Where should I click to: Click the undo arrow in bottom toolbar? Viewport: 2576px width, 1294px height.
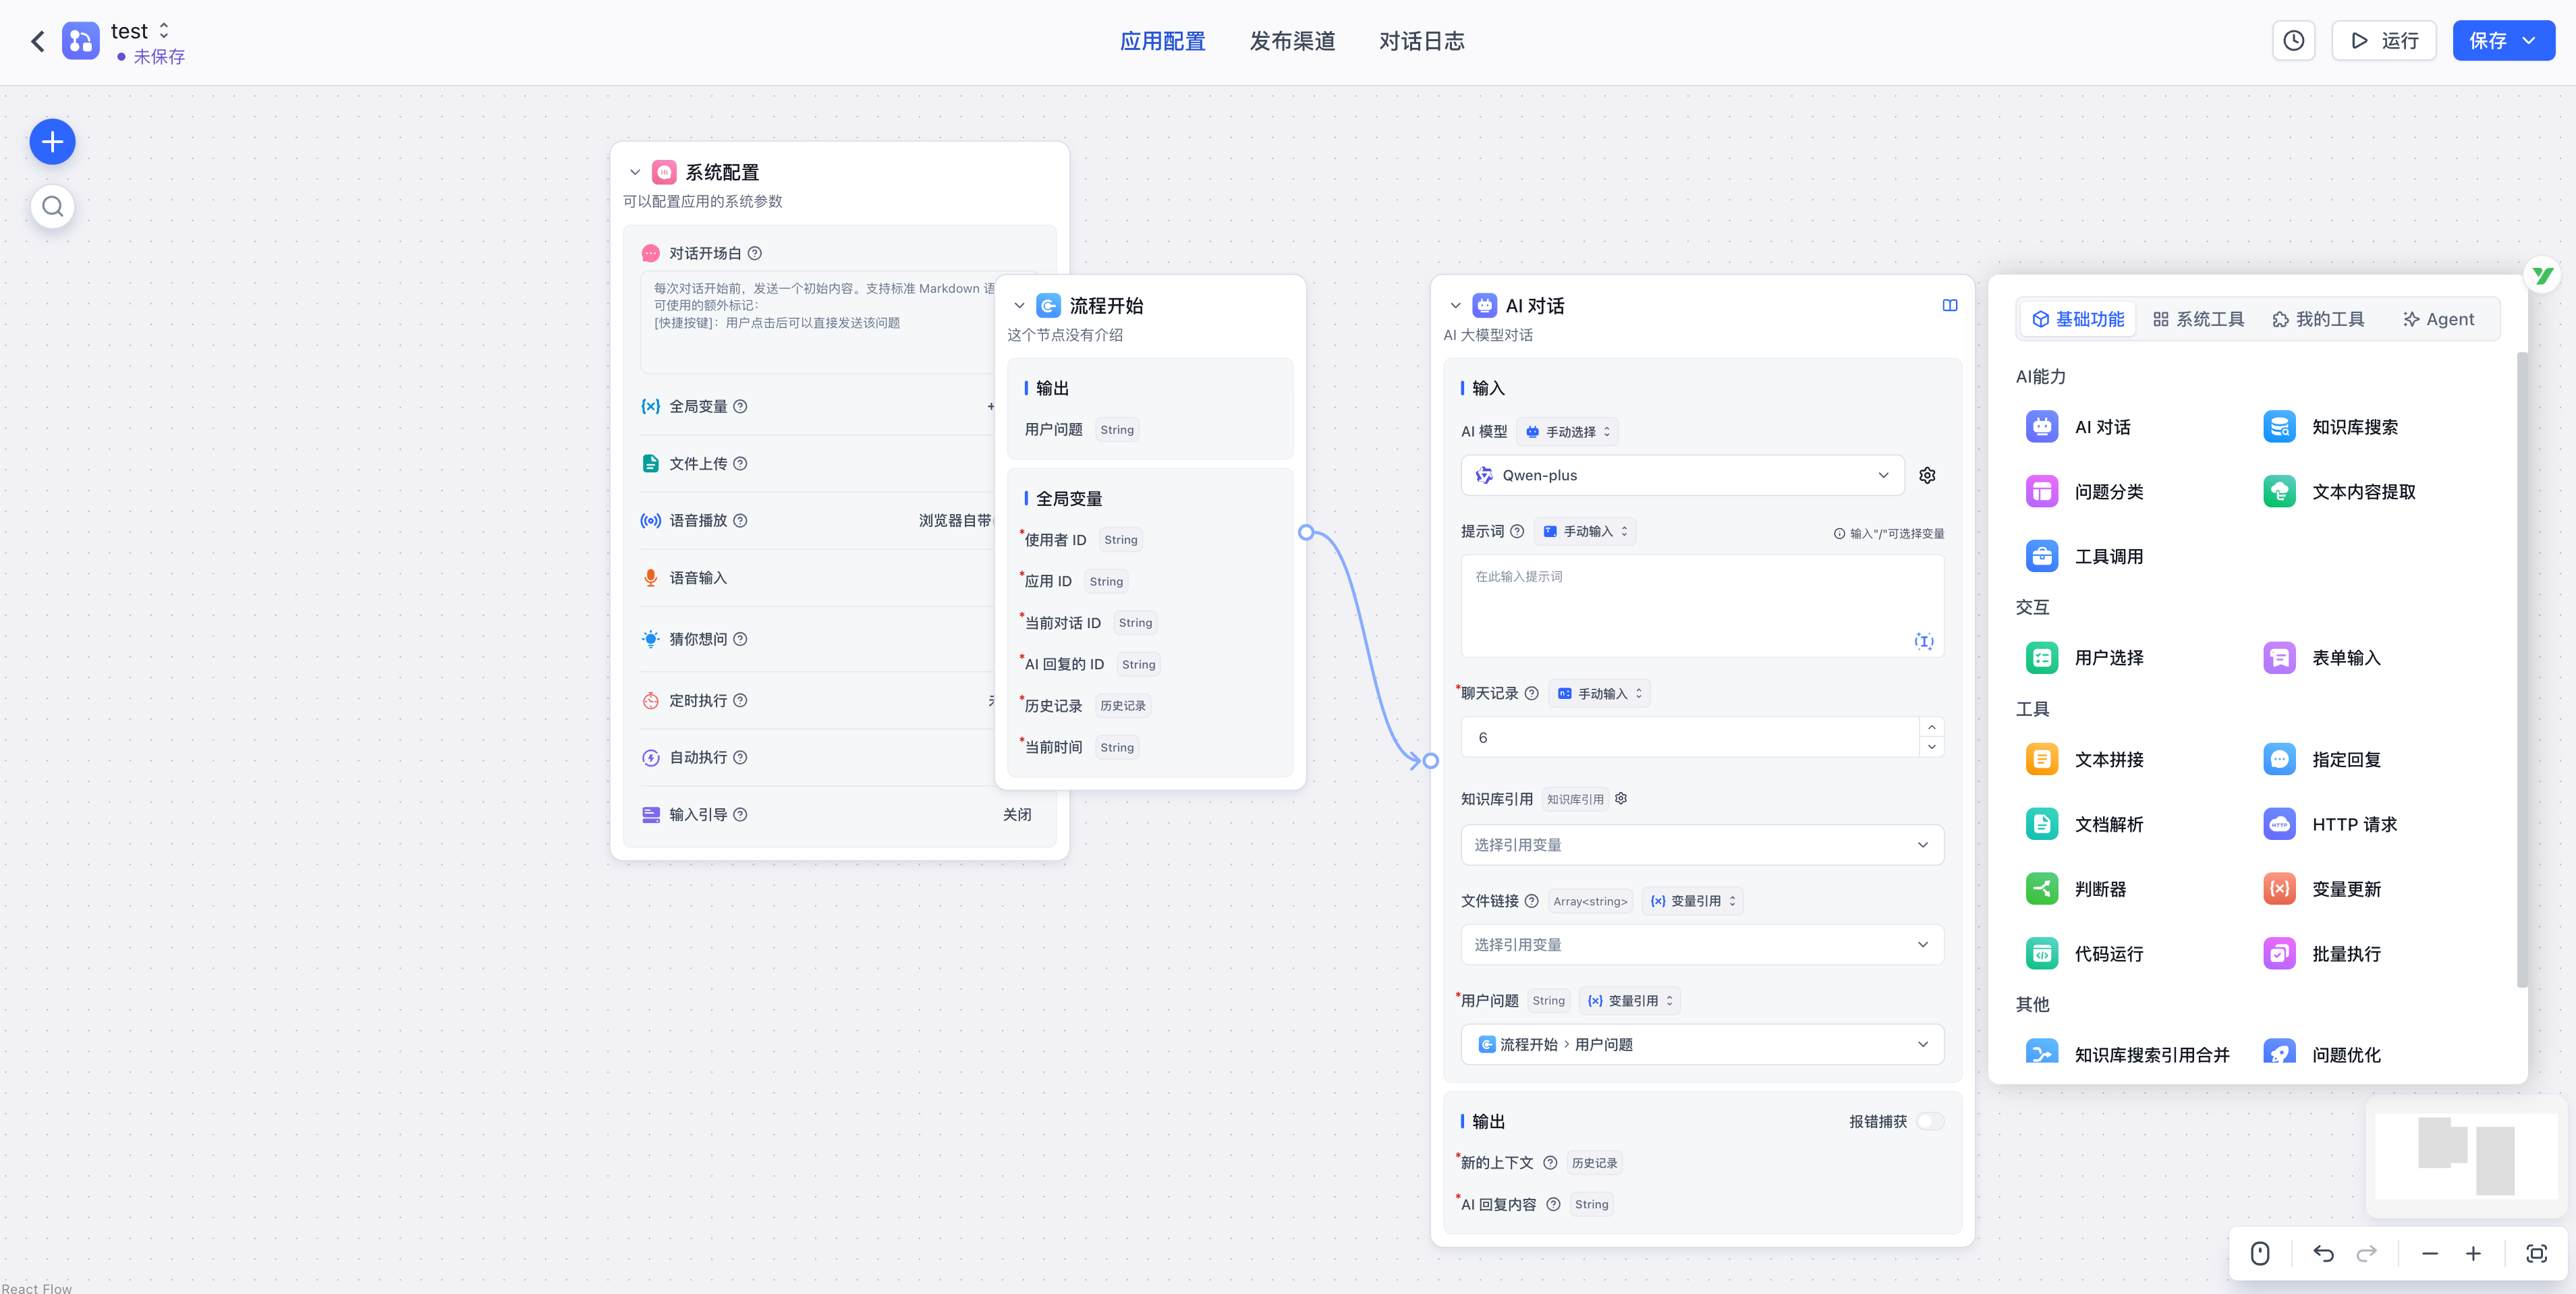[2323, 1253]
